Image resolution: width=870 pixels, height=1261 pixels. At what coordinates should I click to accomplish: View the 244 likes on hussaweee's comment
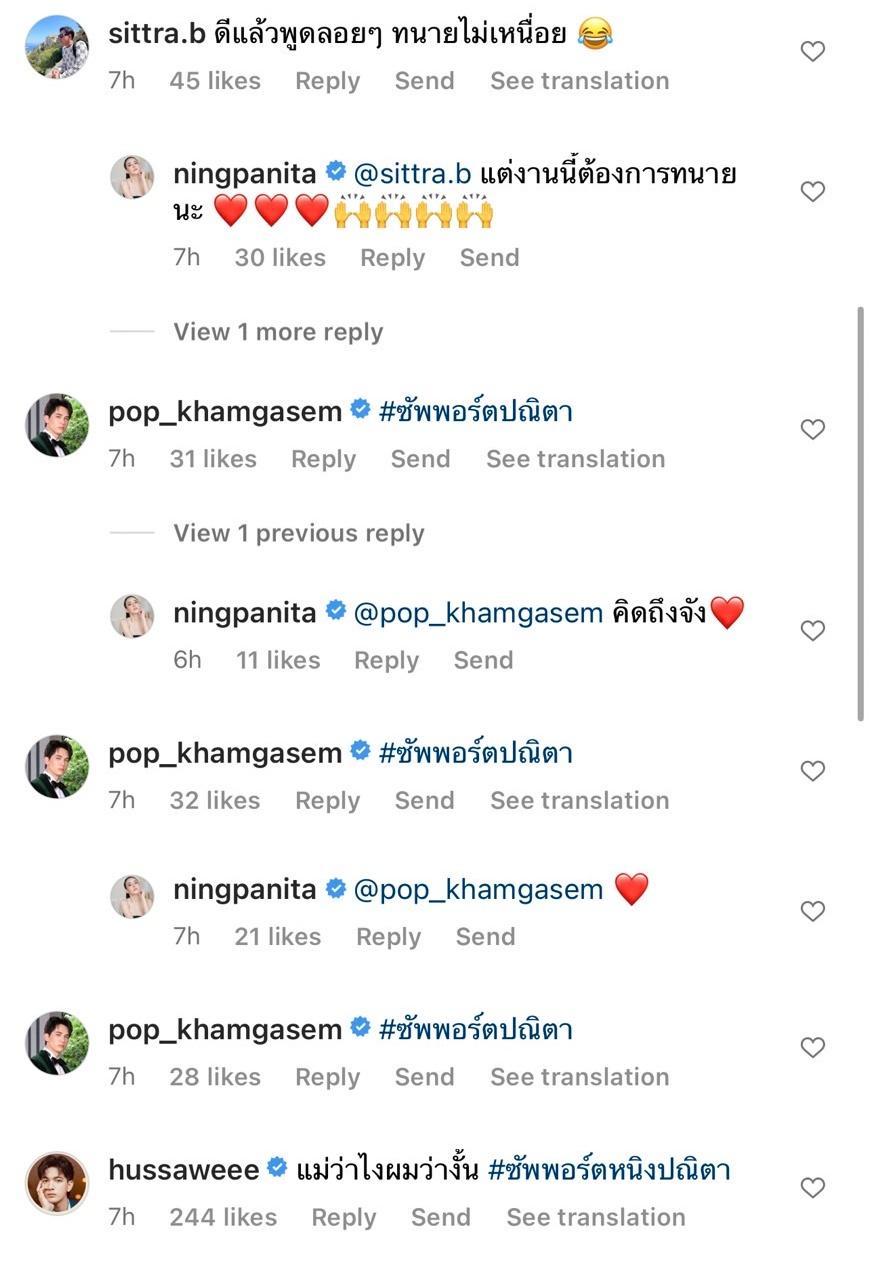tap(223, 1217)
